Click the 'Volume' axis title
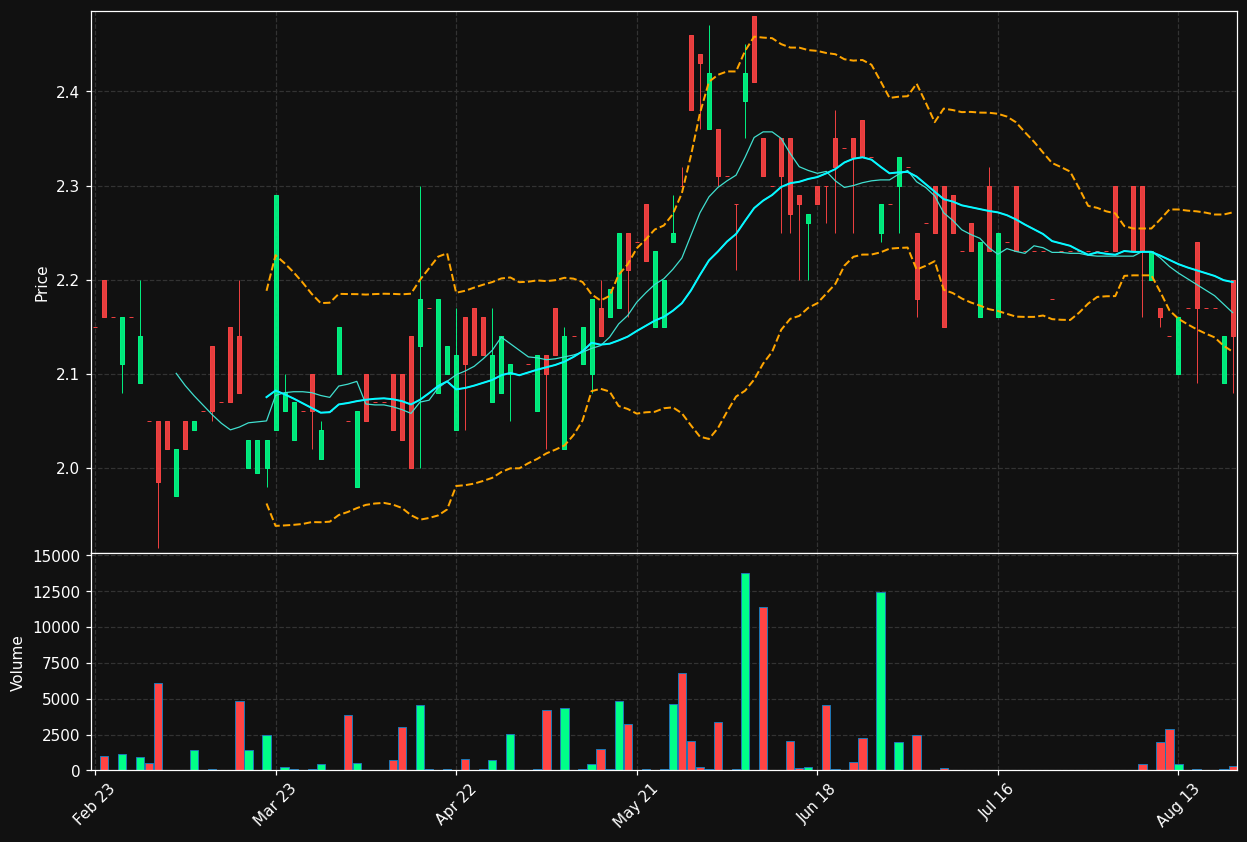1247x842 pixels. click(18, 663)
